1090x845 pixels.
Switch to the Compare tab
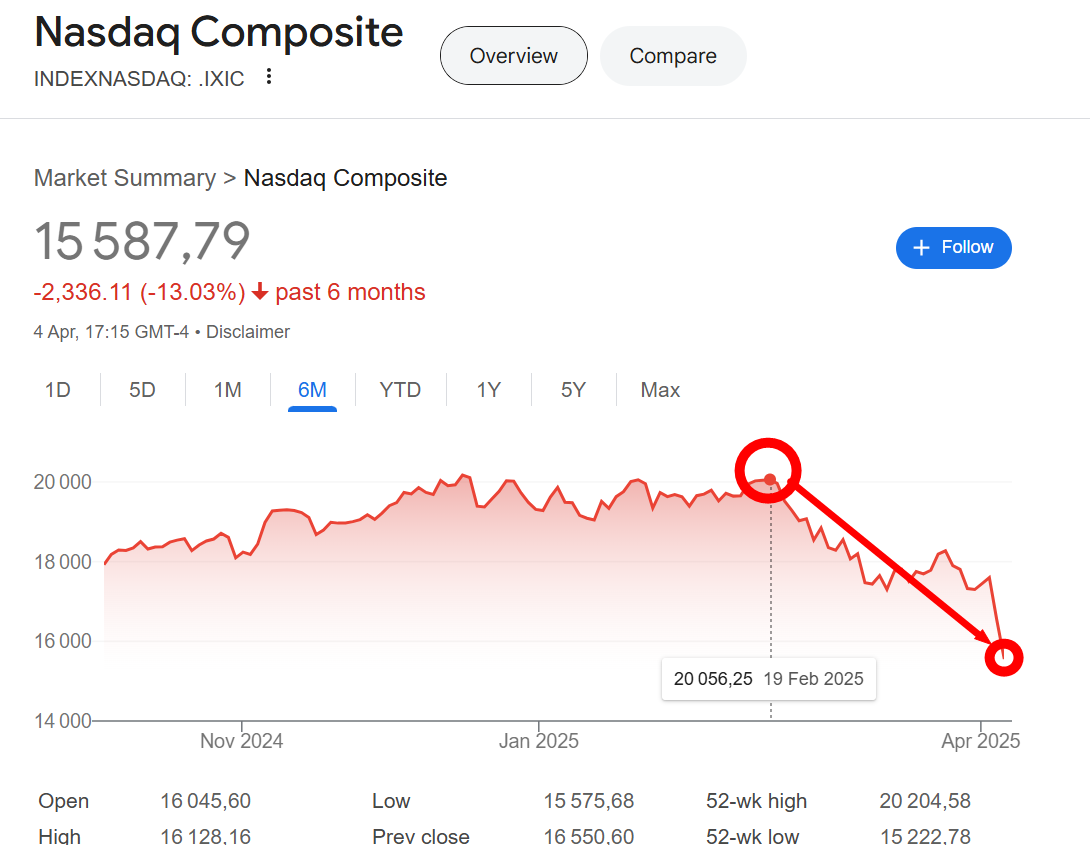click(673, 56)
